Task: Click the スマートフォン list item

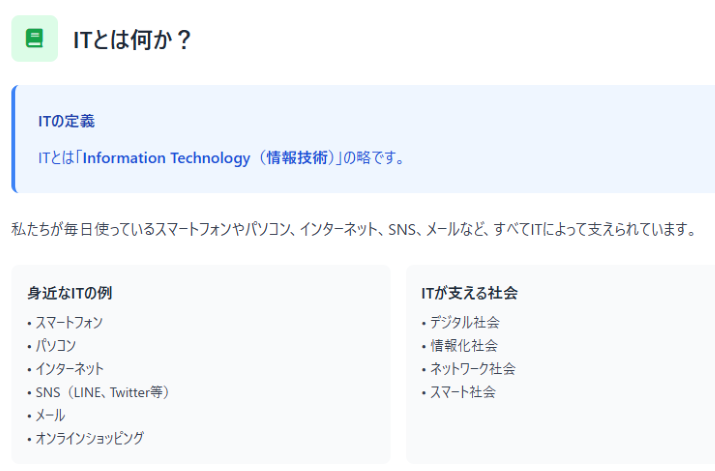Action: [69, 322]
